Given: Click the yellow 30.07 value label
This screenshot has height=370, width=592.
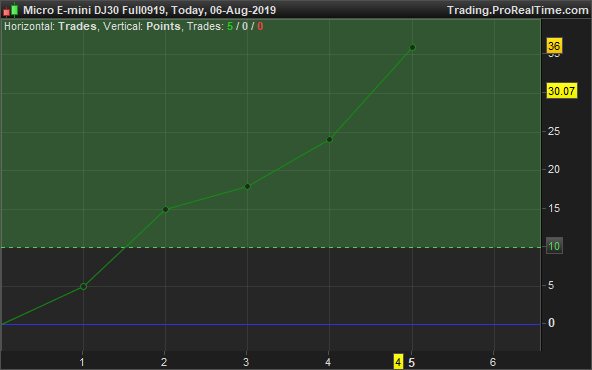Looking at the screenshot, I should point(562,91).
